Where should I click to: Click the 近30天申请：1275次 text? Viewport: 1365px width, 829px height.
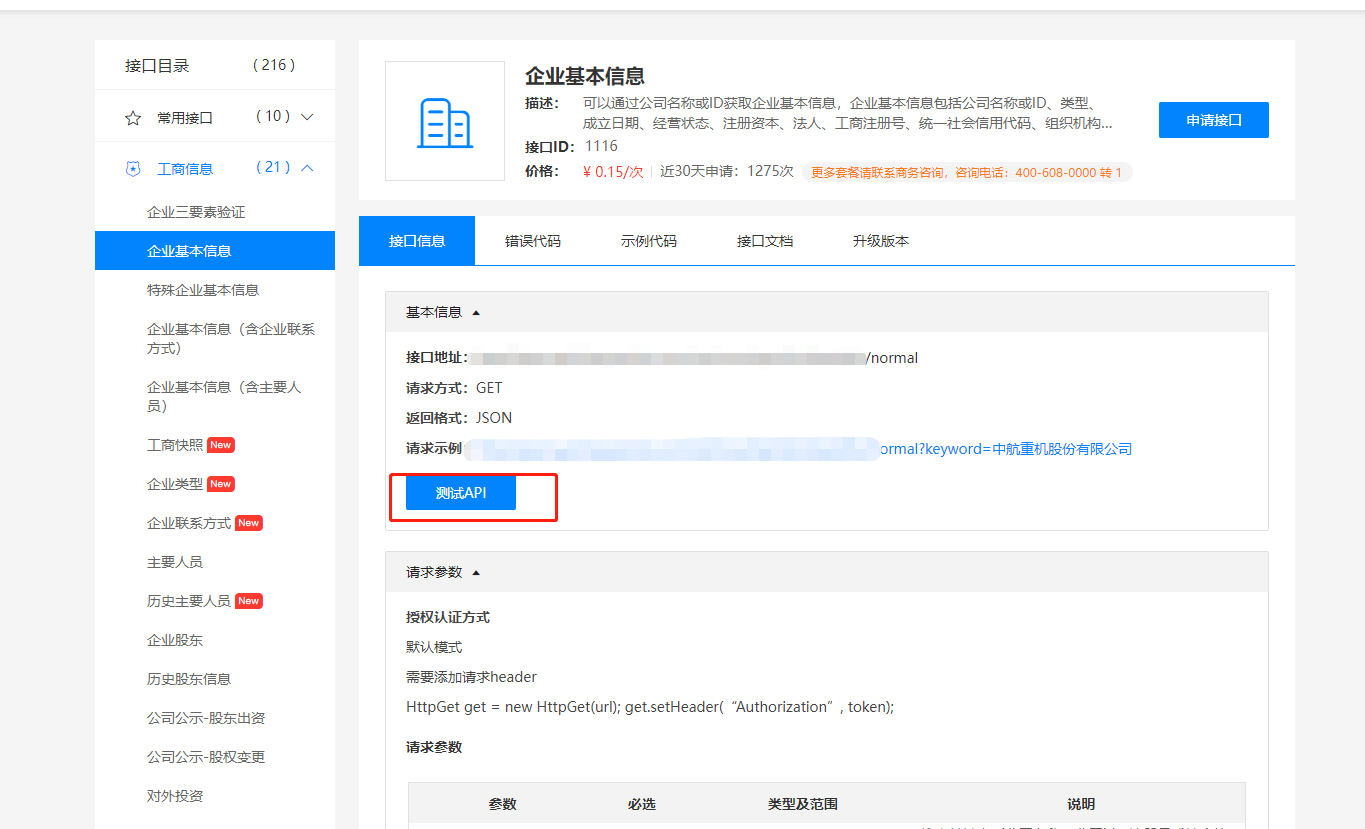click(x=727, y=171)
